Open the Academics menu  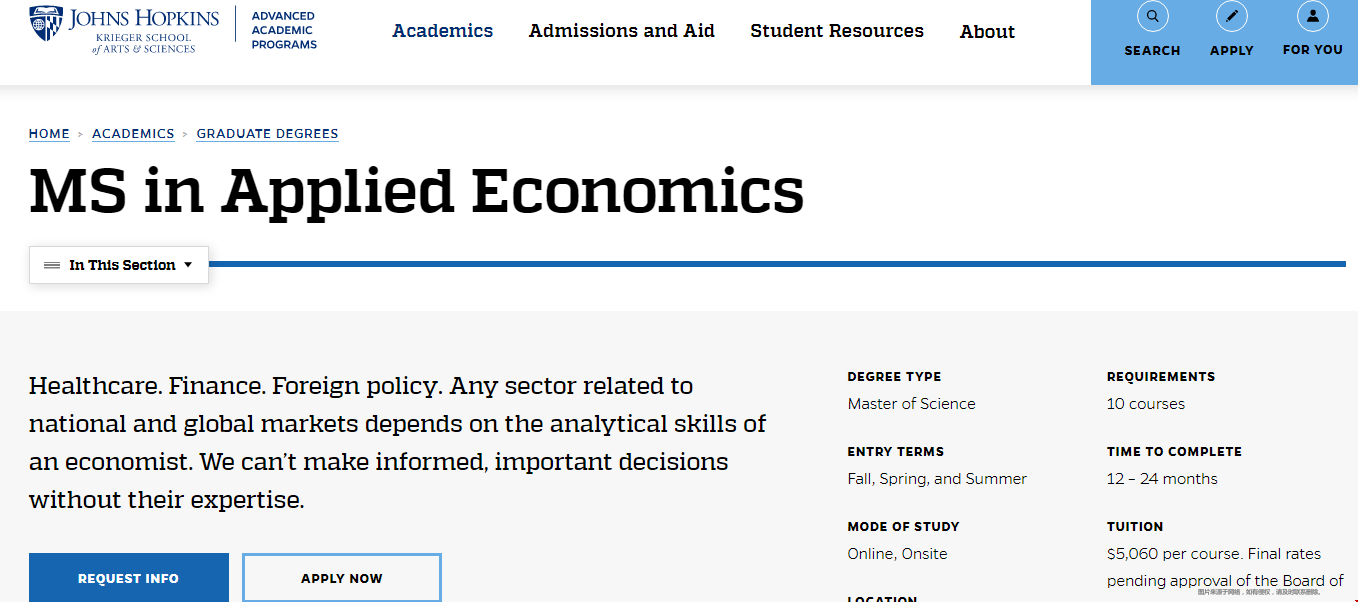pyautogui.click(x=442, y=31)
